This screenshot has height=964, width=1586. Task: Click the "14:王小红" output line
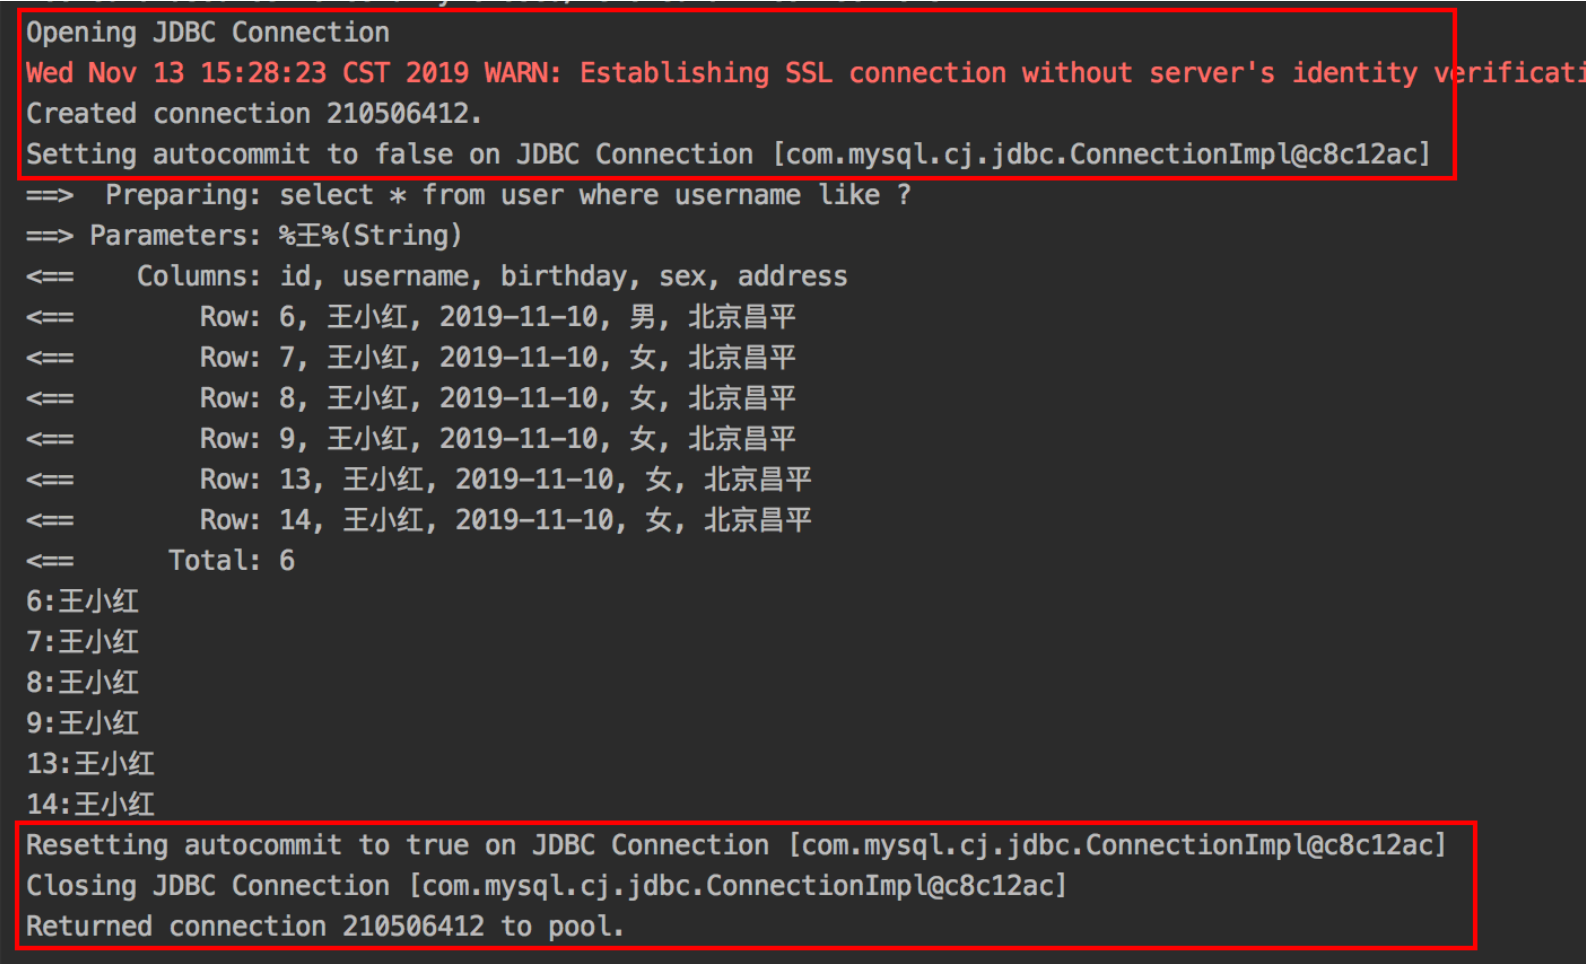91,804
